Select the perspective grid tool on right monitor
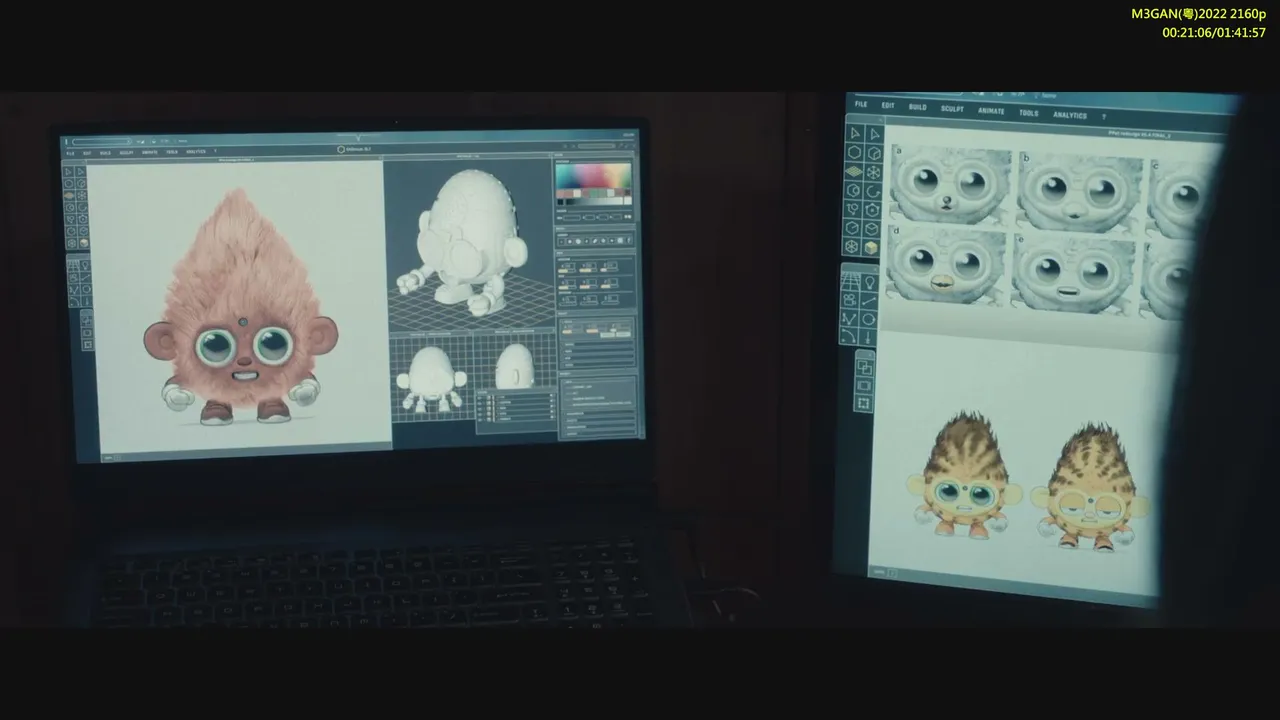Screen dimensions: 1280x720 click(x=850, y=282)
